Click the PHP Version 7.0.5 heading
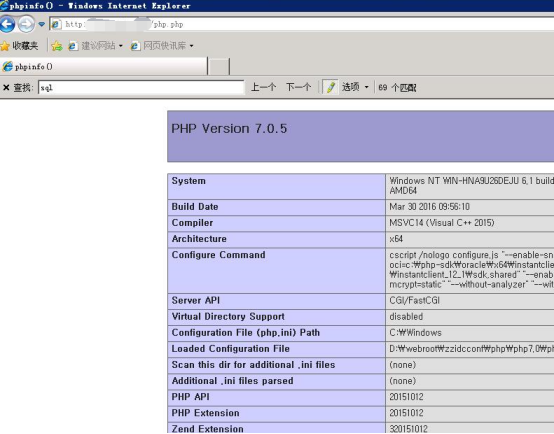554x434 pixels. point(229,129)
